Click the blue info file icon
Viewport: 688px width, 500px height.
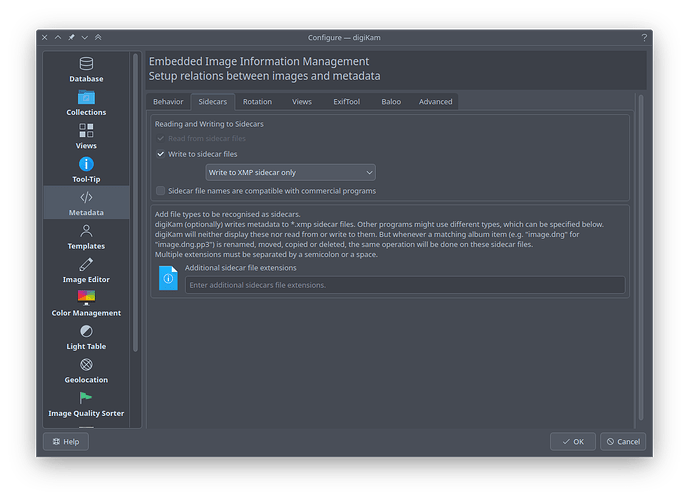[x=168, y=278]
